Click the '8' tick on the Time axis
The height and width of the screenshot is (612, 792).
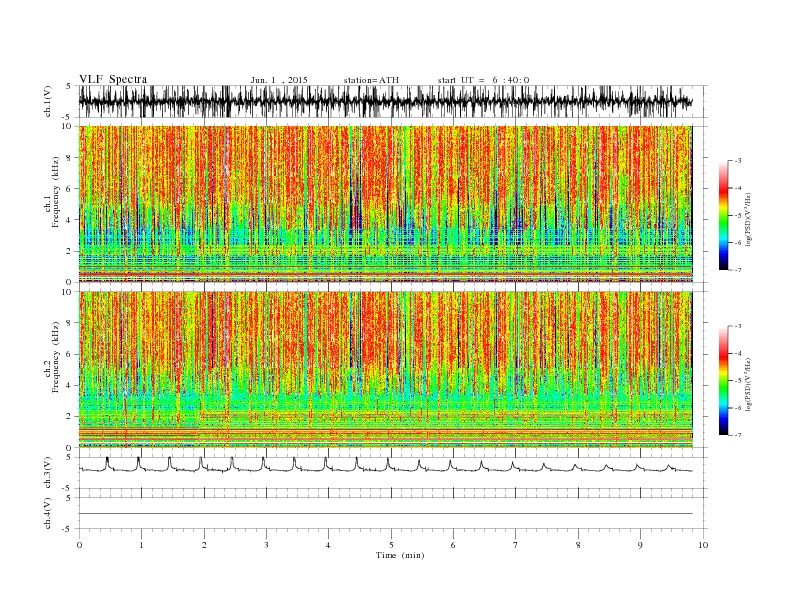578,545
